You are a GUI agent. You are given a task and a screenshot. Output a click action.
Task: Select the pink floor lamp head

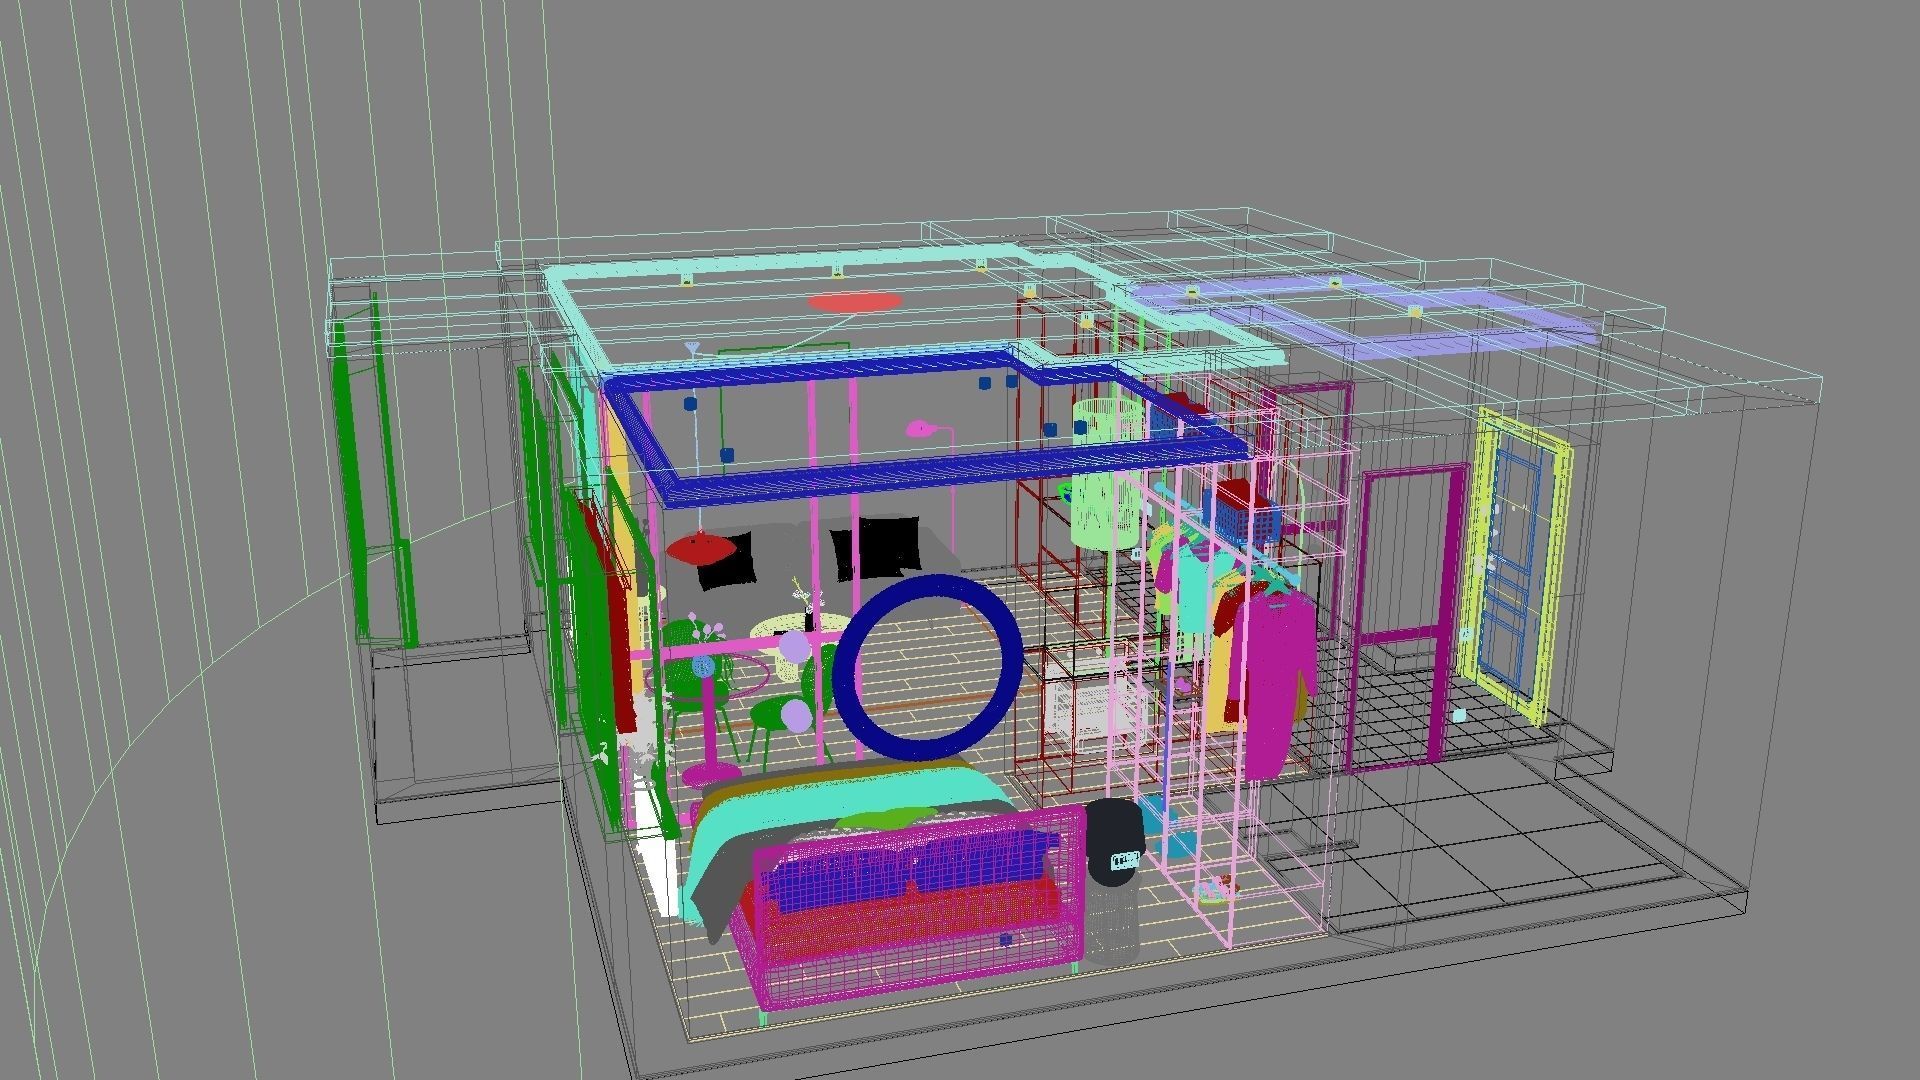[x=921, y=430]
